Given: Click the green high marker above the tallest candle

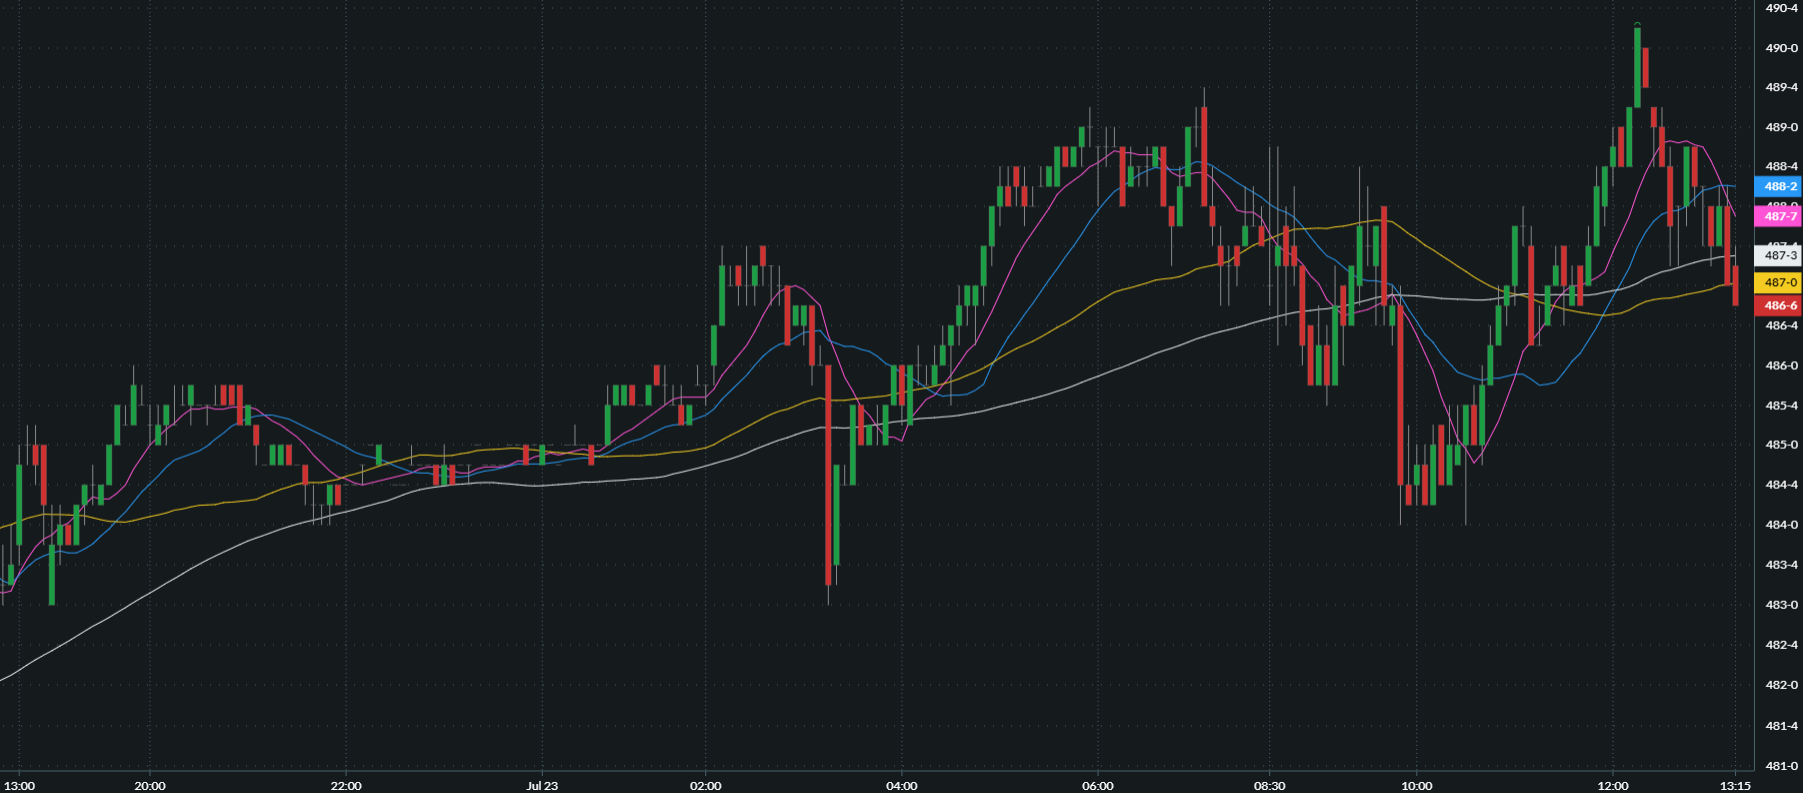Looking at the screenshot, I should point(1637,23).
